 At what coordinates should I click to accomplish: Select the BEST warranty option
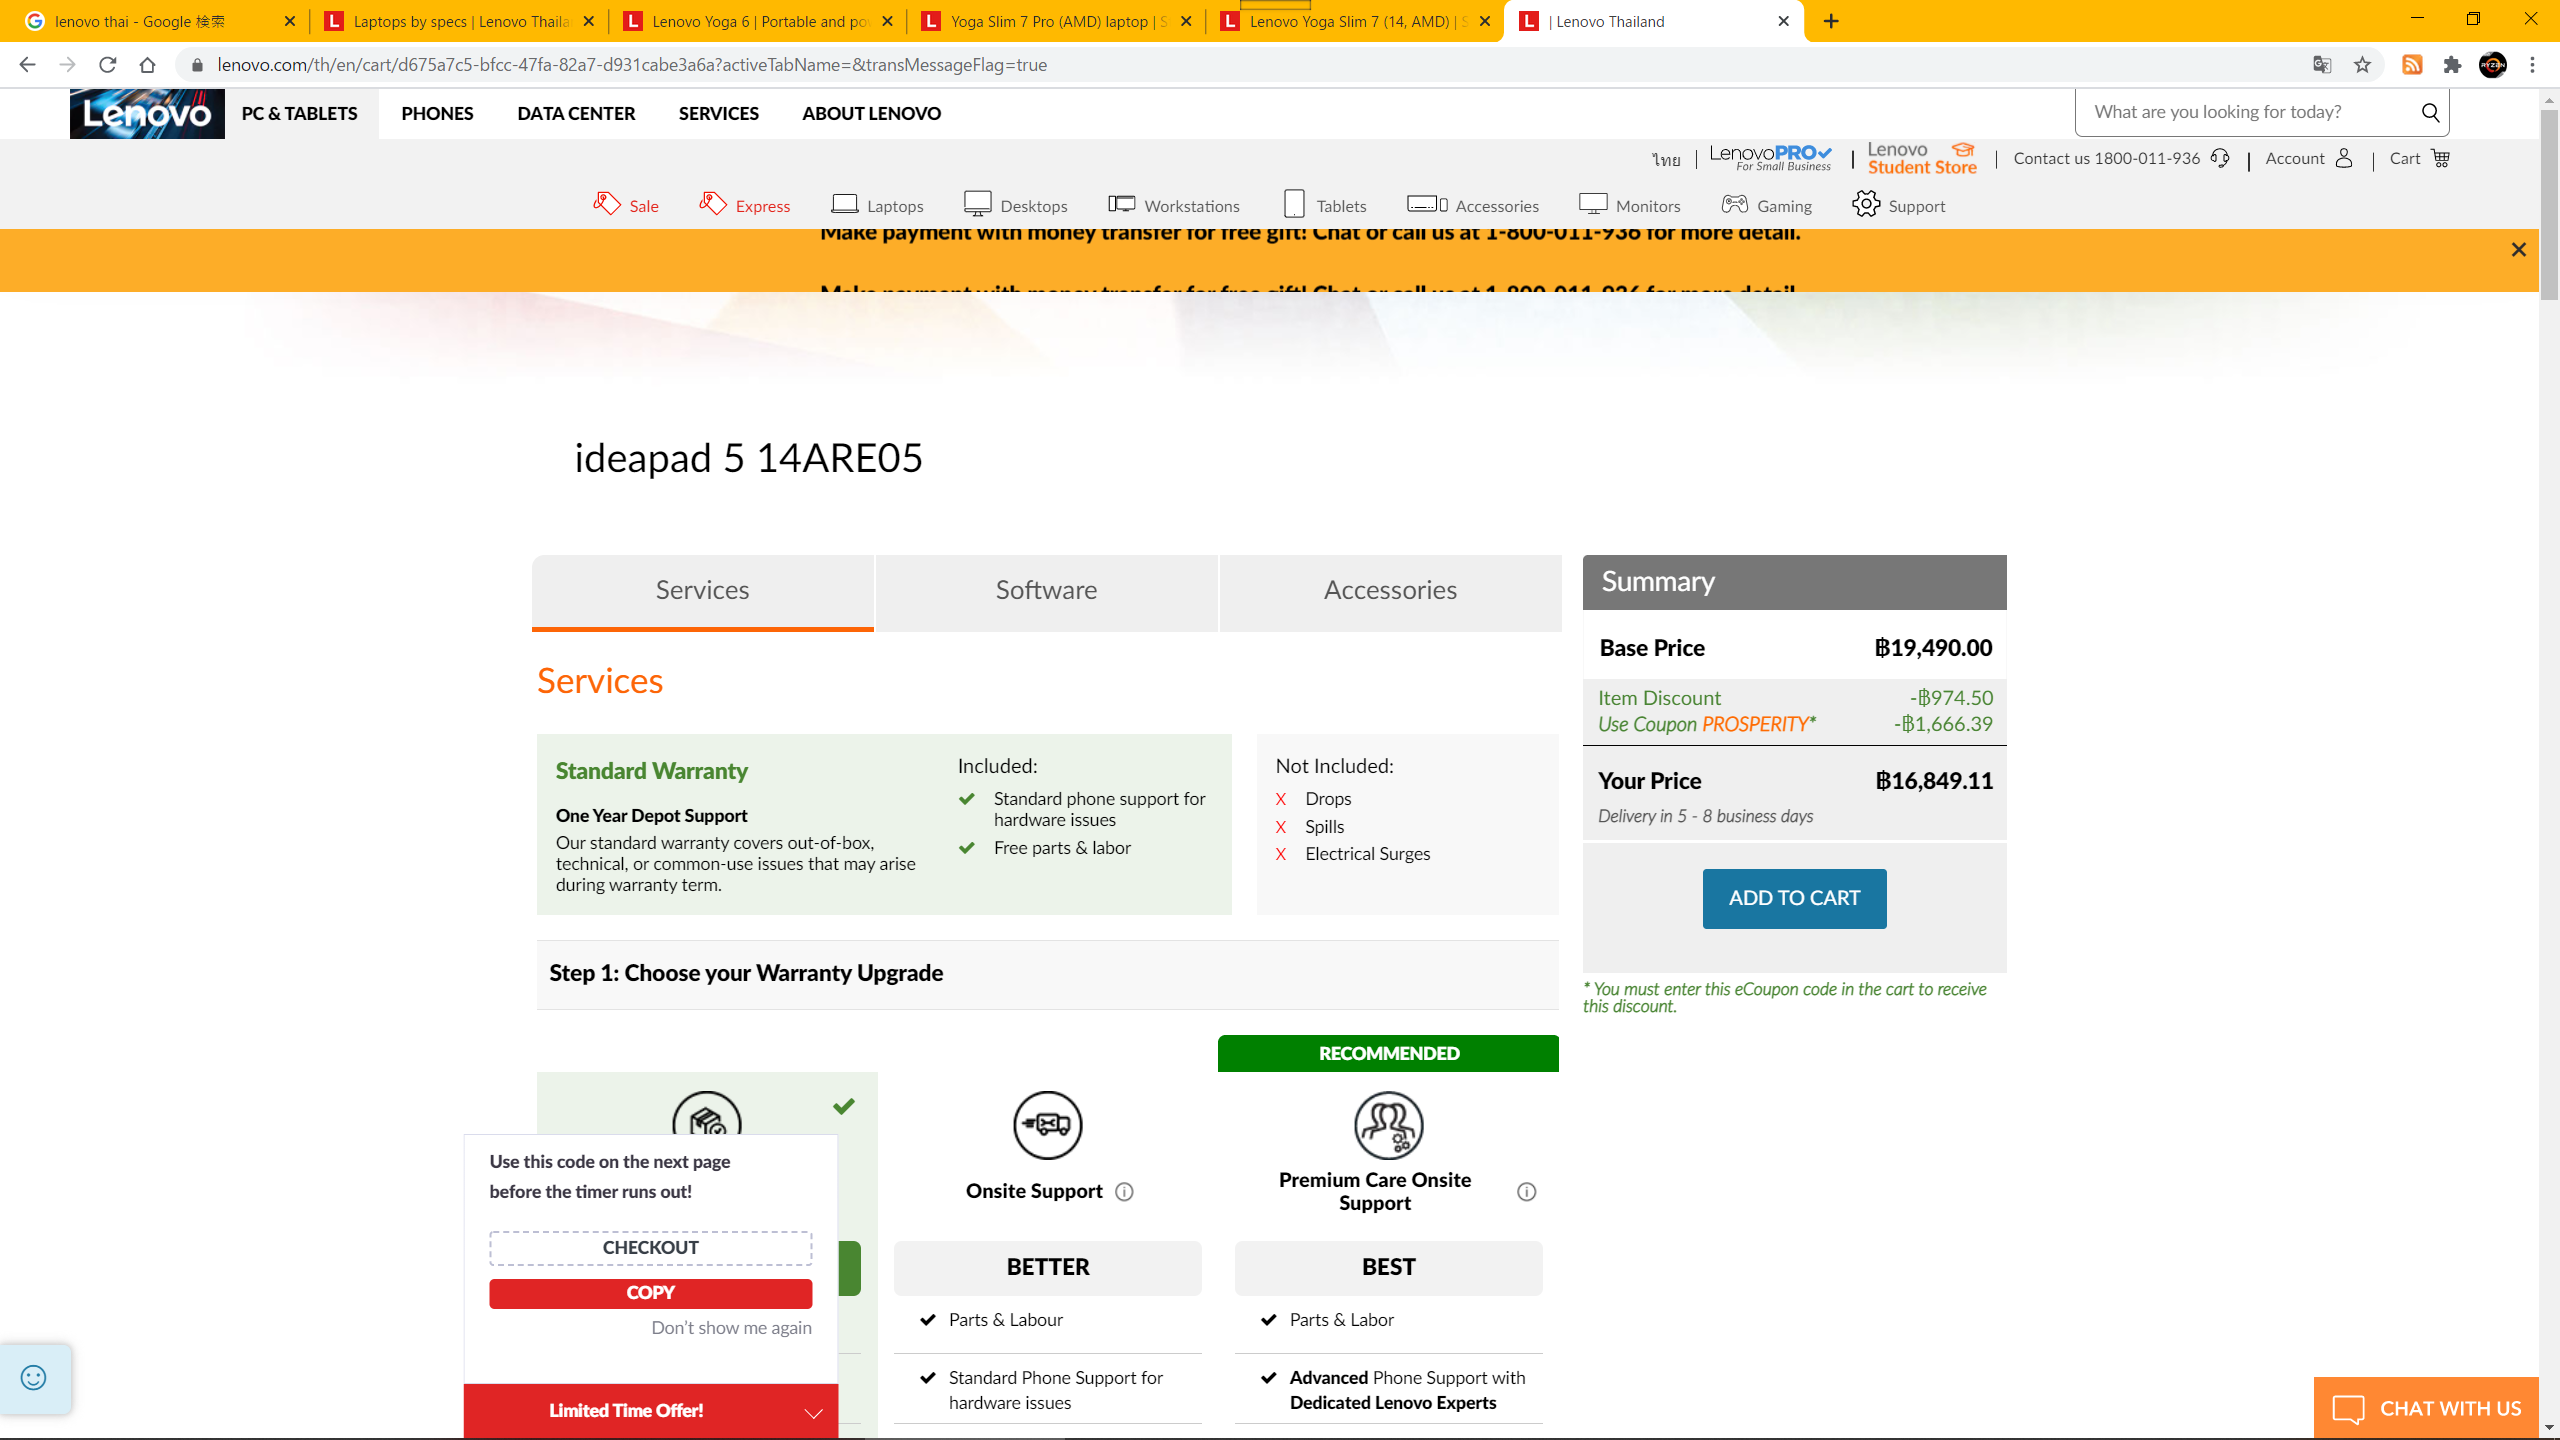(x=1388, y=1267)
